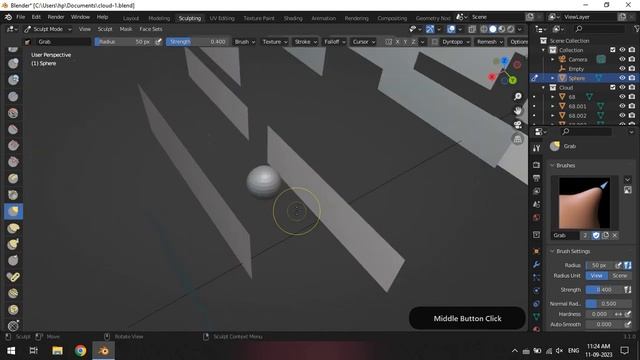Viewport: 640px width, 360px height.
Task: Open the Remesh dropdown
Action: [x=489, y=42]
